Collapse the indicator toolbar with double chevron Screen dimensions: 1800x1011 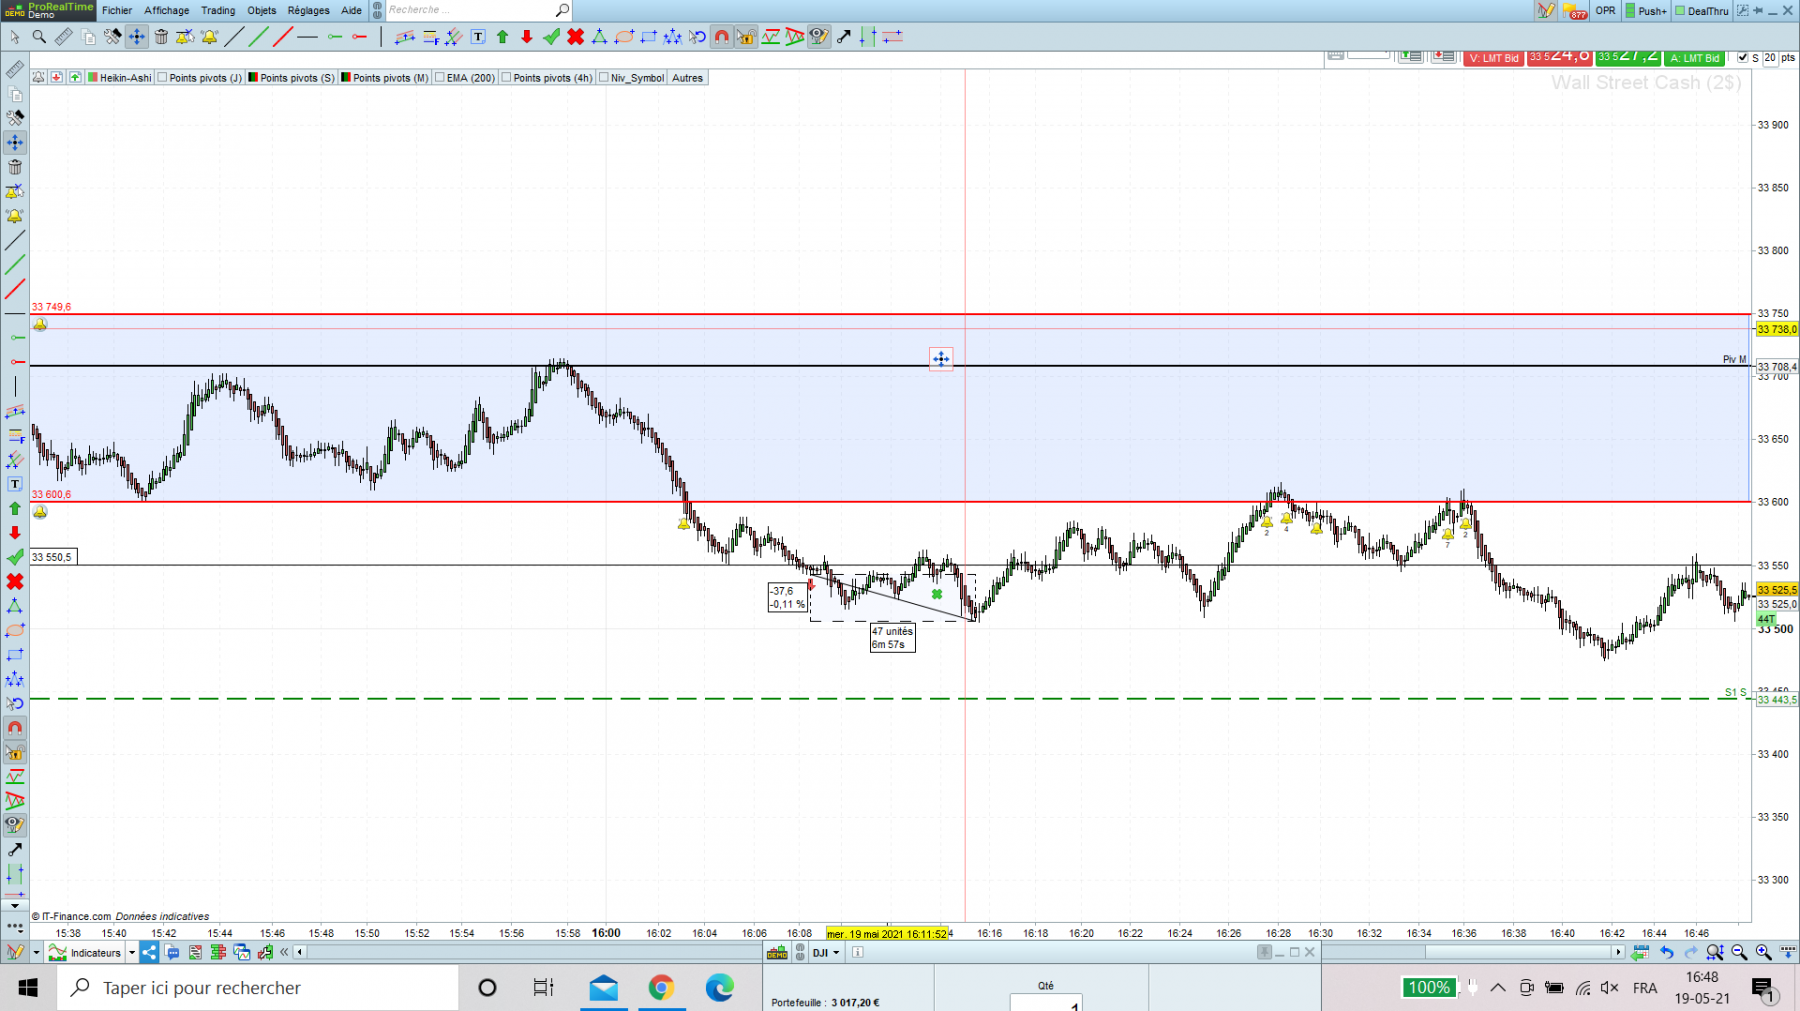click(284, 952)
